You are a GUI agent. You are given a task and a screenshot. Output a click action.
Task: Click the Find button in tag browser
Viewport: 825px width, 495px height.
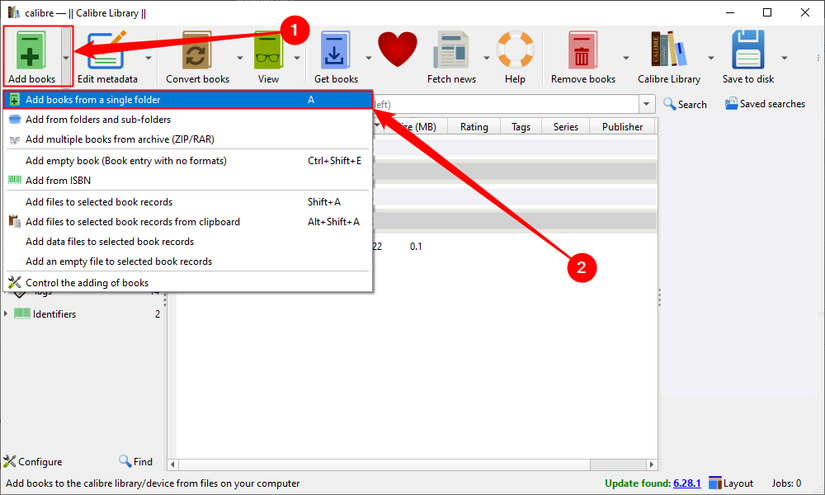[x=136, y=461]
